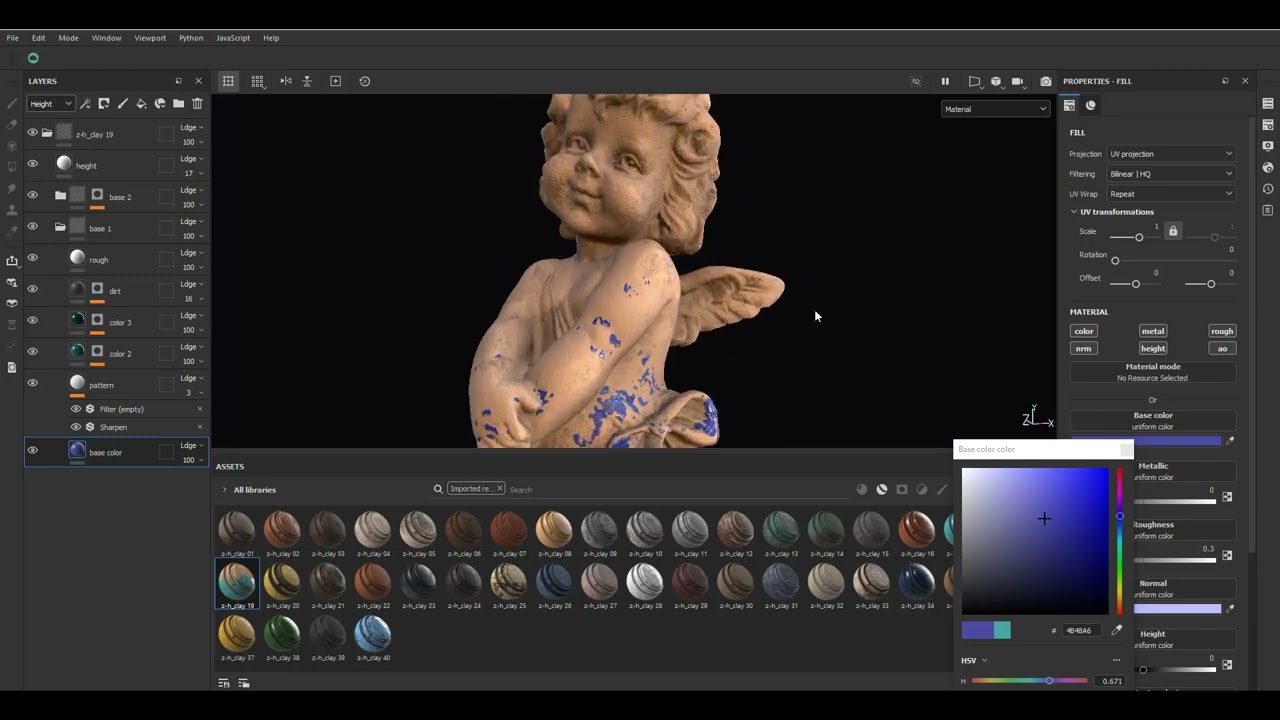This screenshot has height=720, width=1280.
Task: Open the Texture Set list icon on right dock
Action: click(1268, 103)
